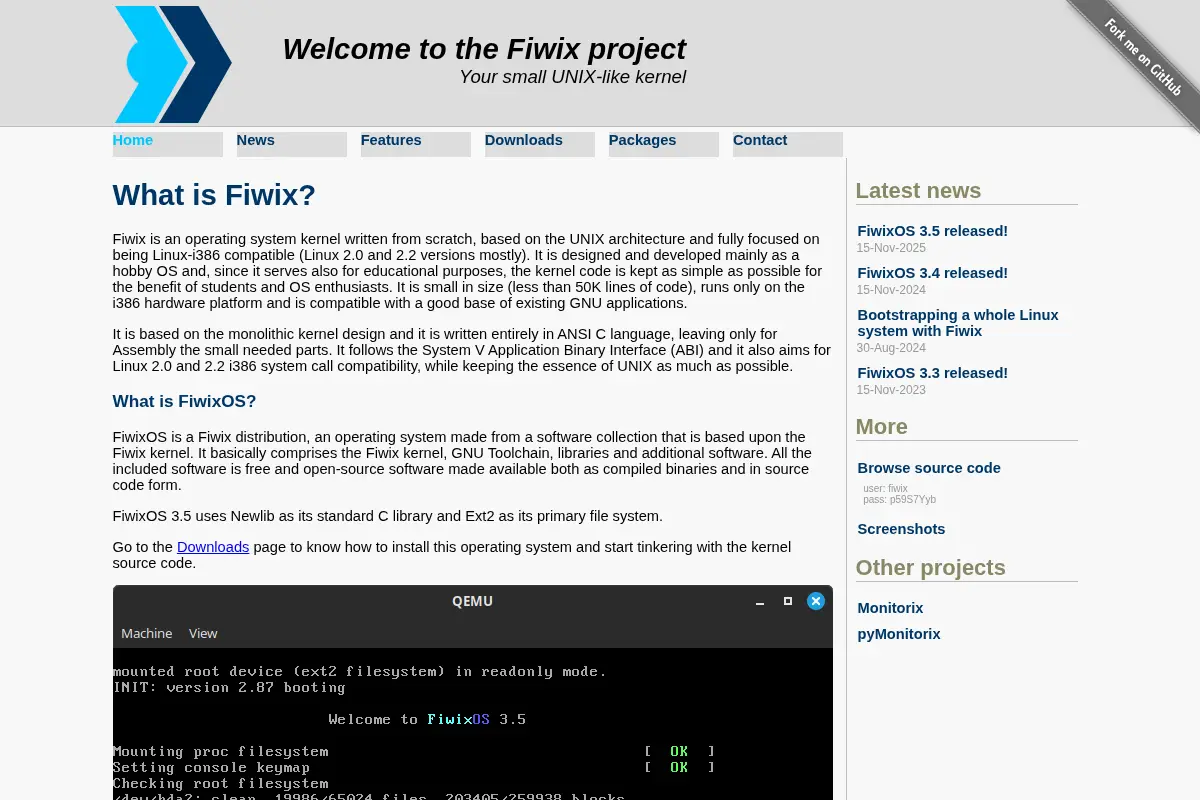Click the Fiwix blue chevron logo
The height and width of the screenshot is (800, 1200).
[173, 64]
